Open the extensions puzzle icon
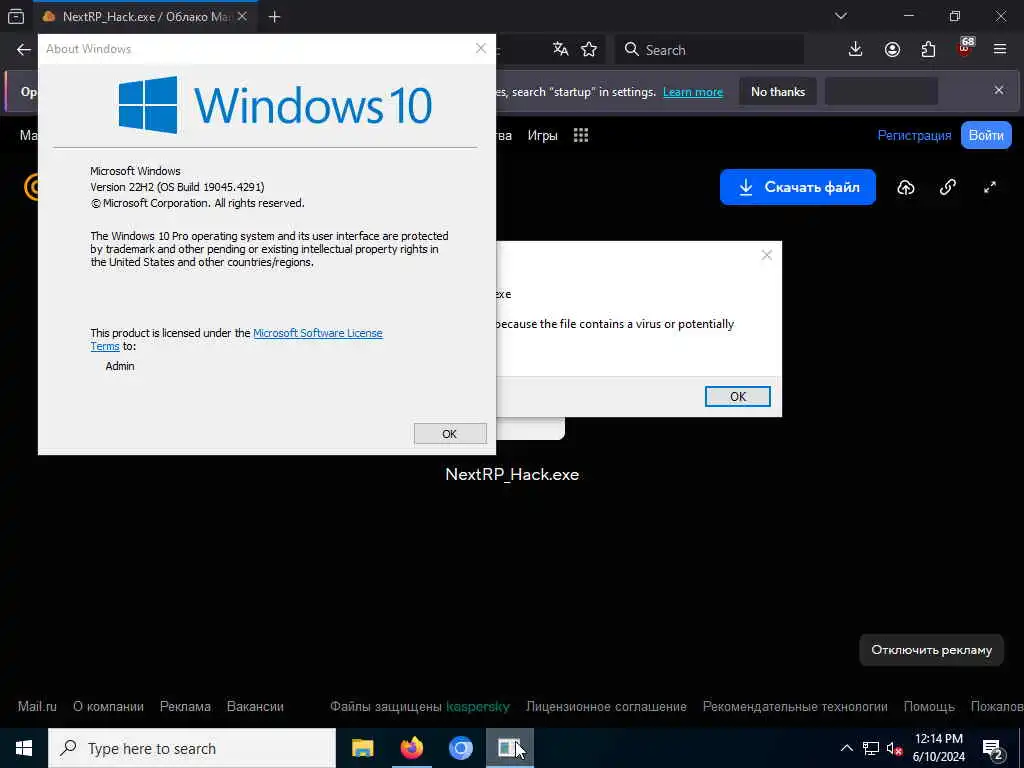This screenshot has width=1024, height=768. pos(928,50)
